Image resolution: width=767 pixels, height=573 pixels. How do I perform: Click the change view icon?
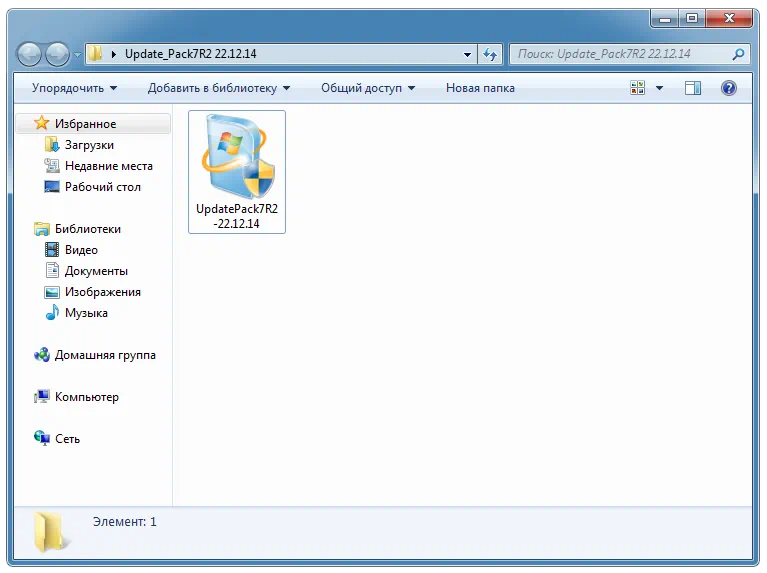point(637,88)
